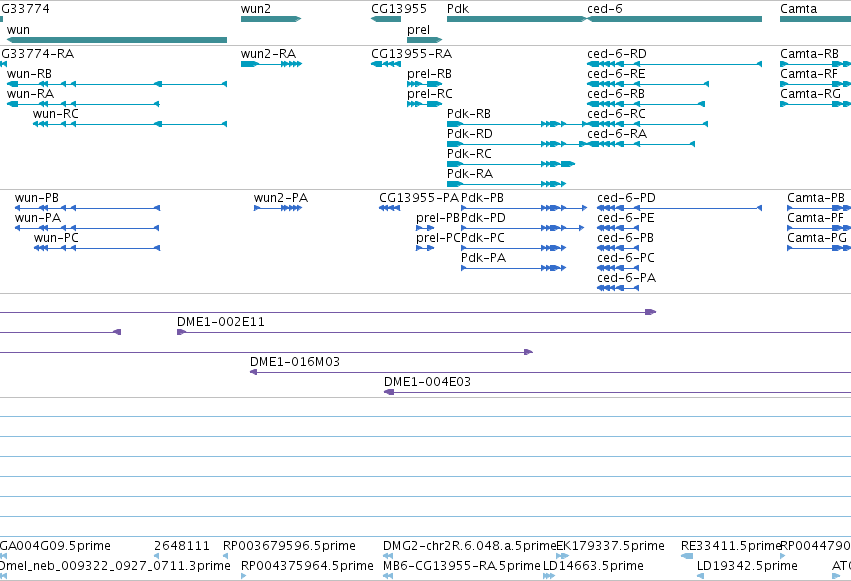Screen dimensions: 851x581
Task: Select the Camta-RF transcript label
Action: point(809,74)
